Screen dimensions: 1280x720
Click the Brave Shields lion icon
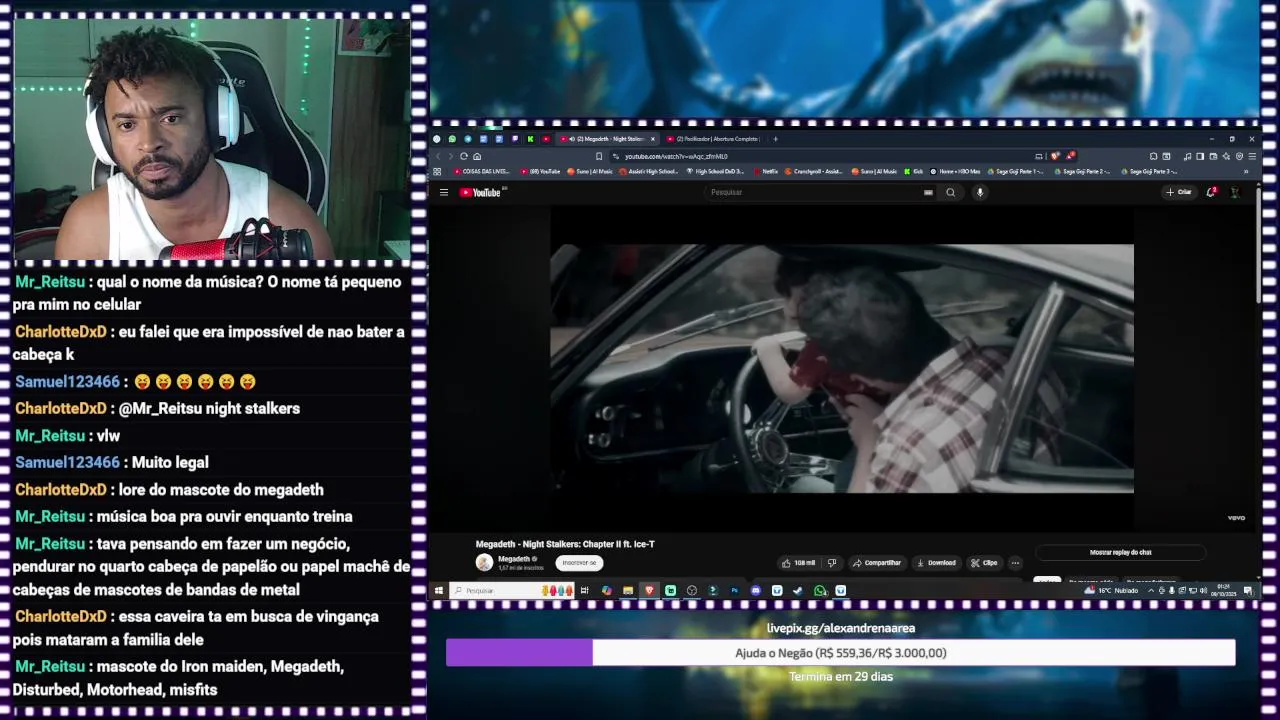click(1055, 156)
